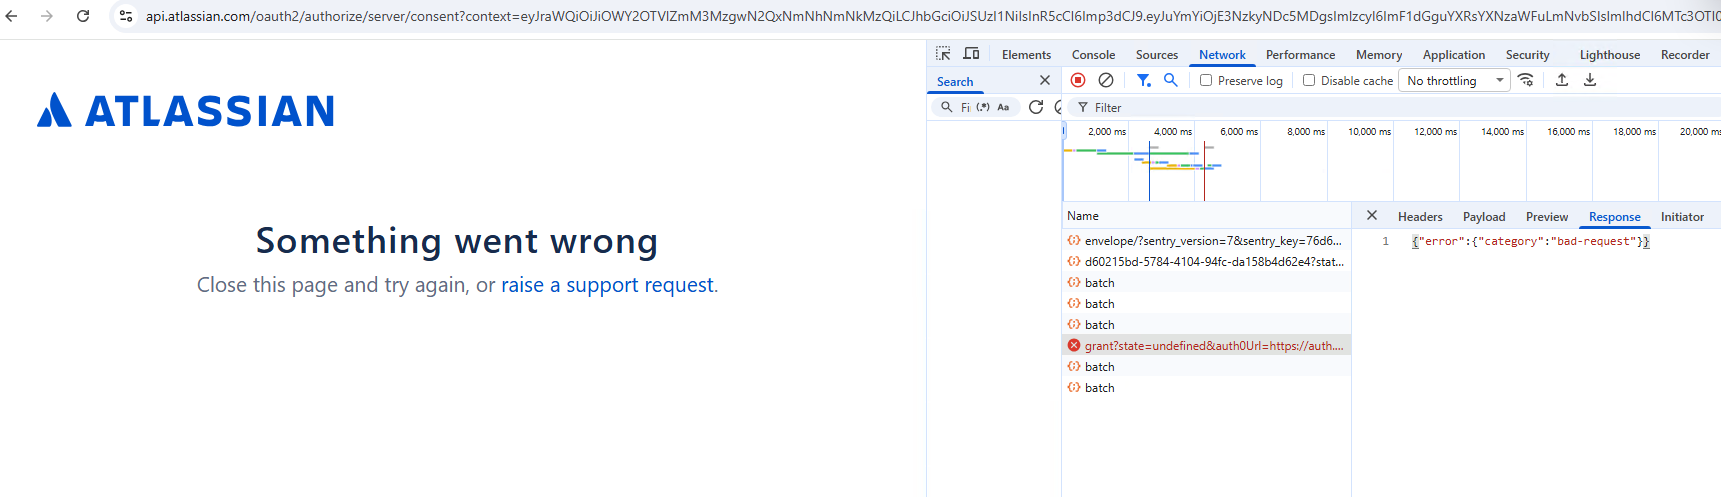The width and height of the screenshot is (1721, 497).
Task: Enable the Disable cache checkbox
Action: pos(1309,81)
